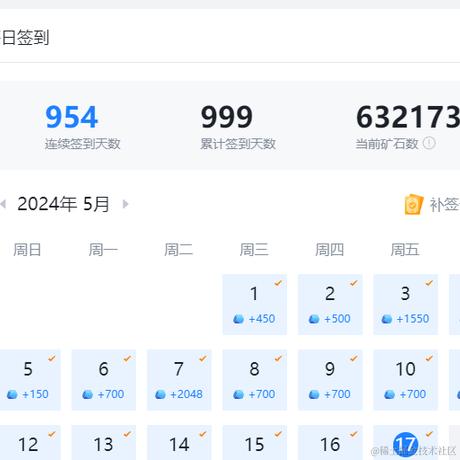Image resolution: width=460 pixels, height=460 pixels.
Task: Click the info icon beside 当前矿石数
Action: [429, 143]
